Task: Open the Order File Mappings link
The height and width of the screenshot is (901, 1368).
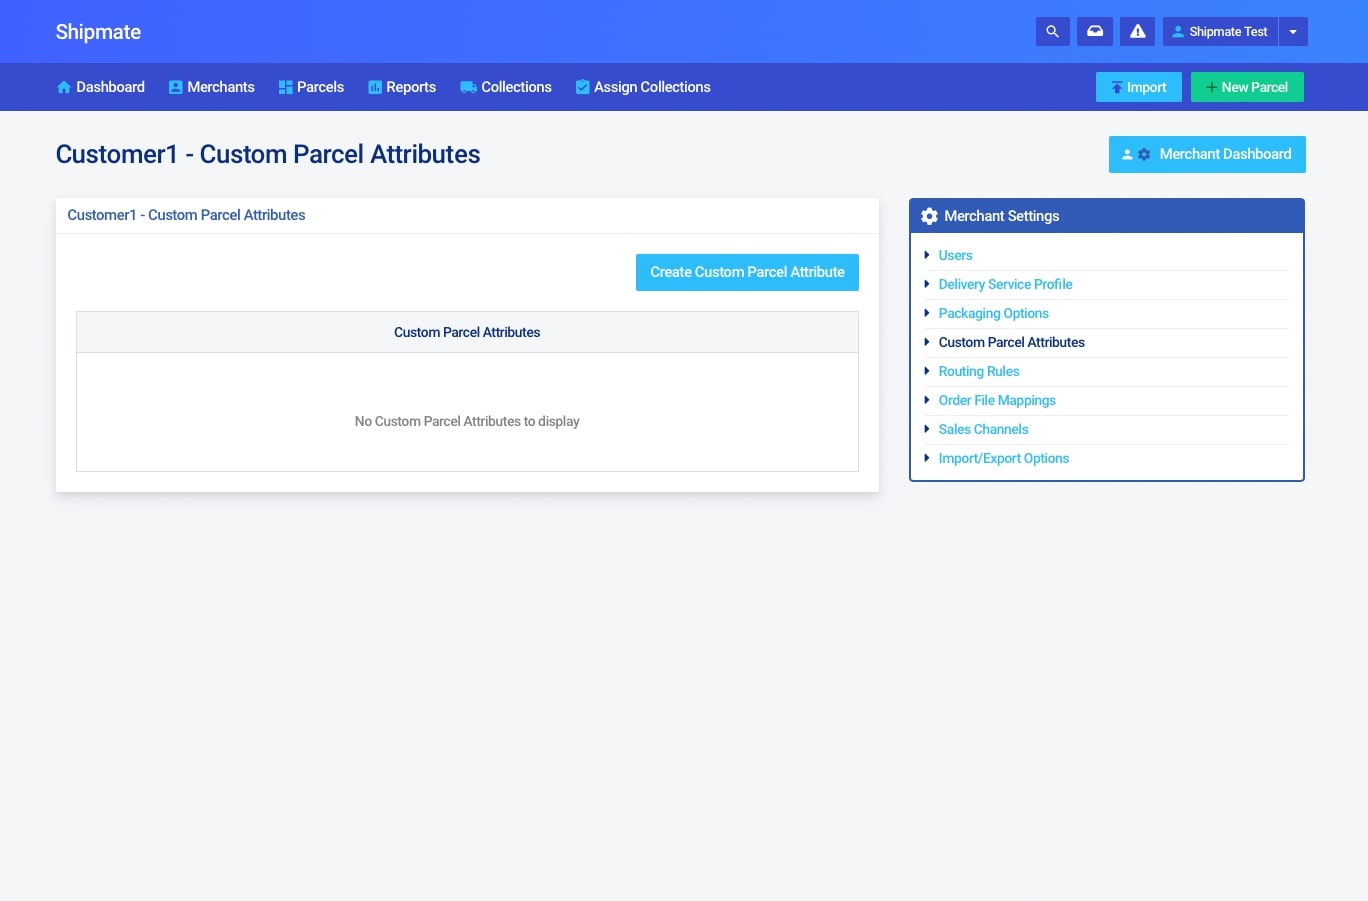Action: 997,400
